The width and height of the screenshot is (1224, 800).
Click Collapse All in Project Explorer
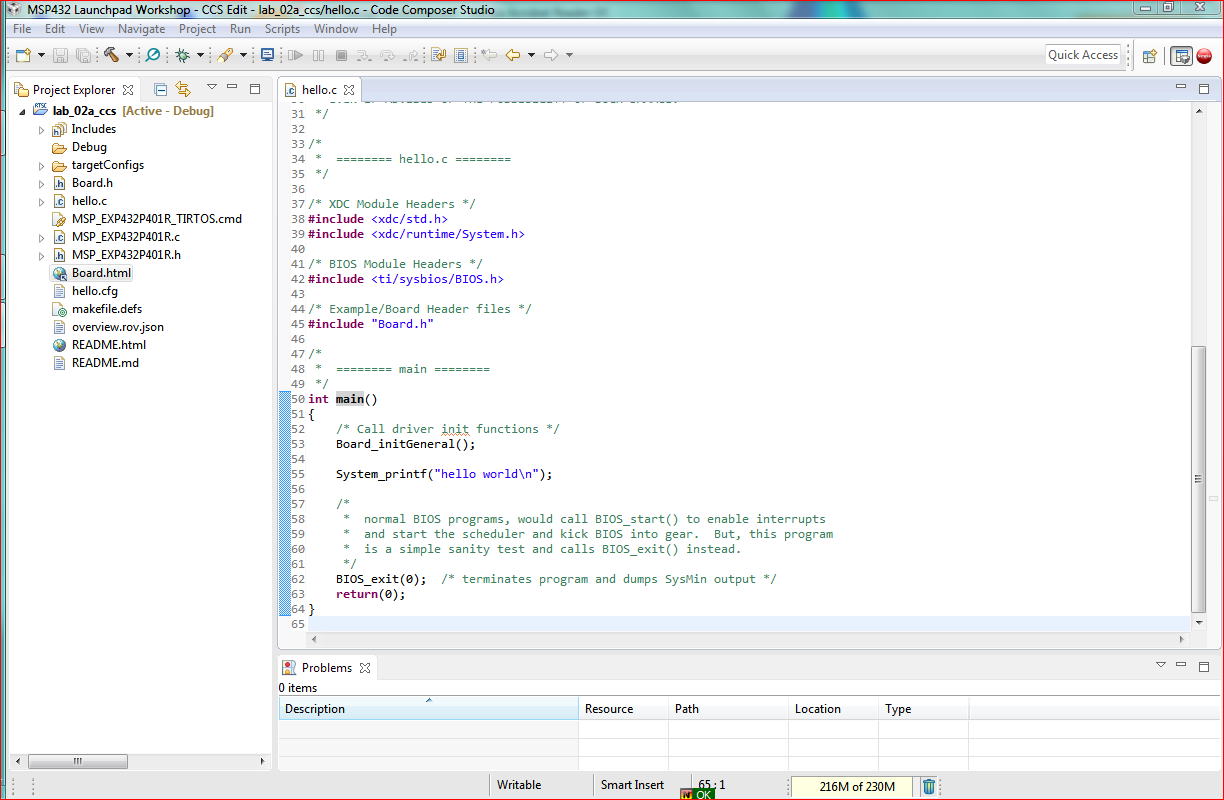(160, 89)
